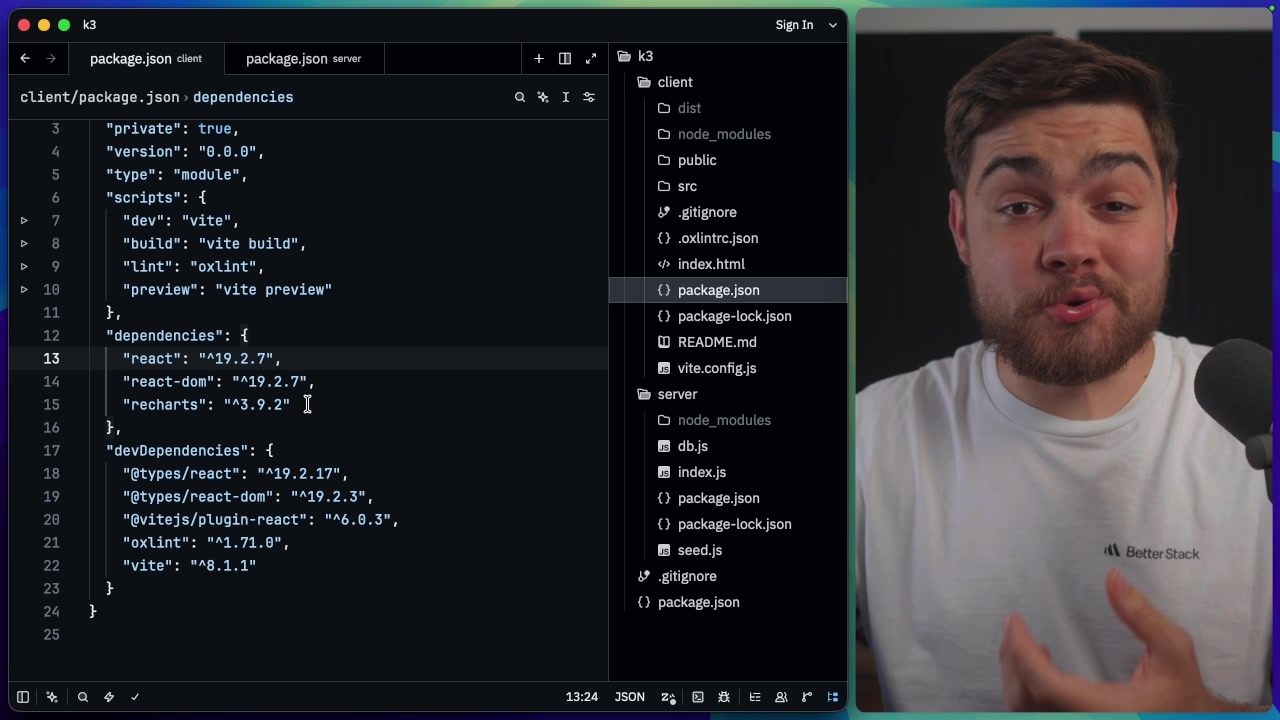Image resolution: width=1280 pixels, height=720 pixels.
Task: Open git panel branch icon
Action: pyautogui.click(x=806, y=697)
